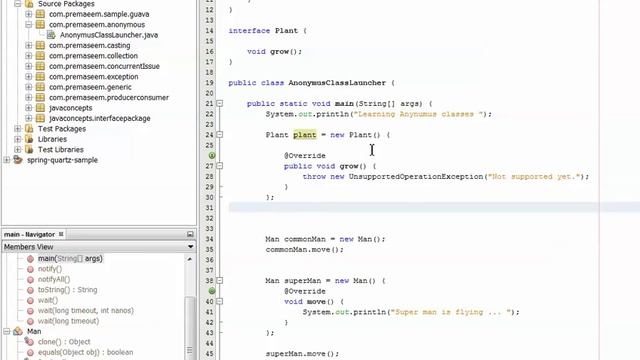
Task: Expand the spring-quartz-sample project
Action: (7, 160)
